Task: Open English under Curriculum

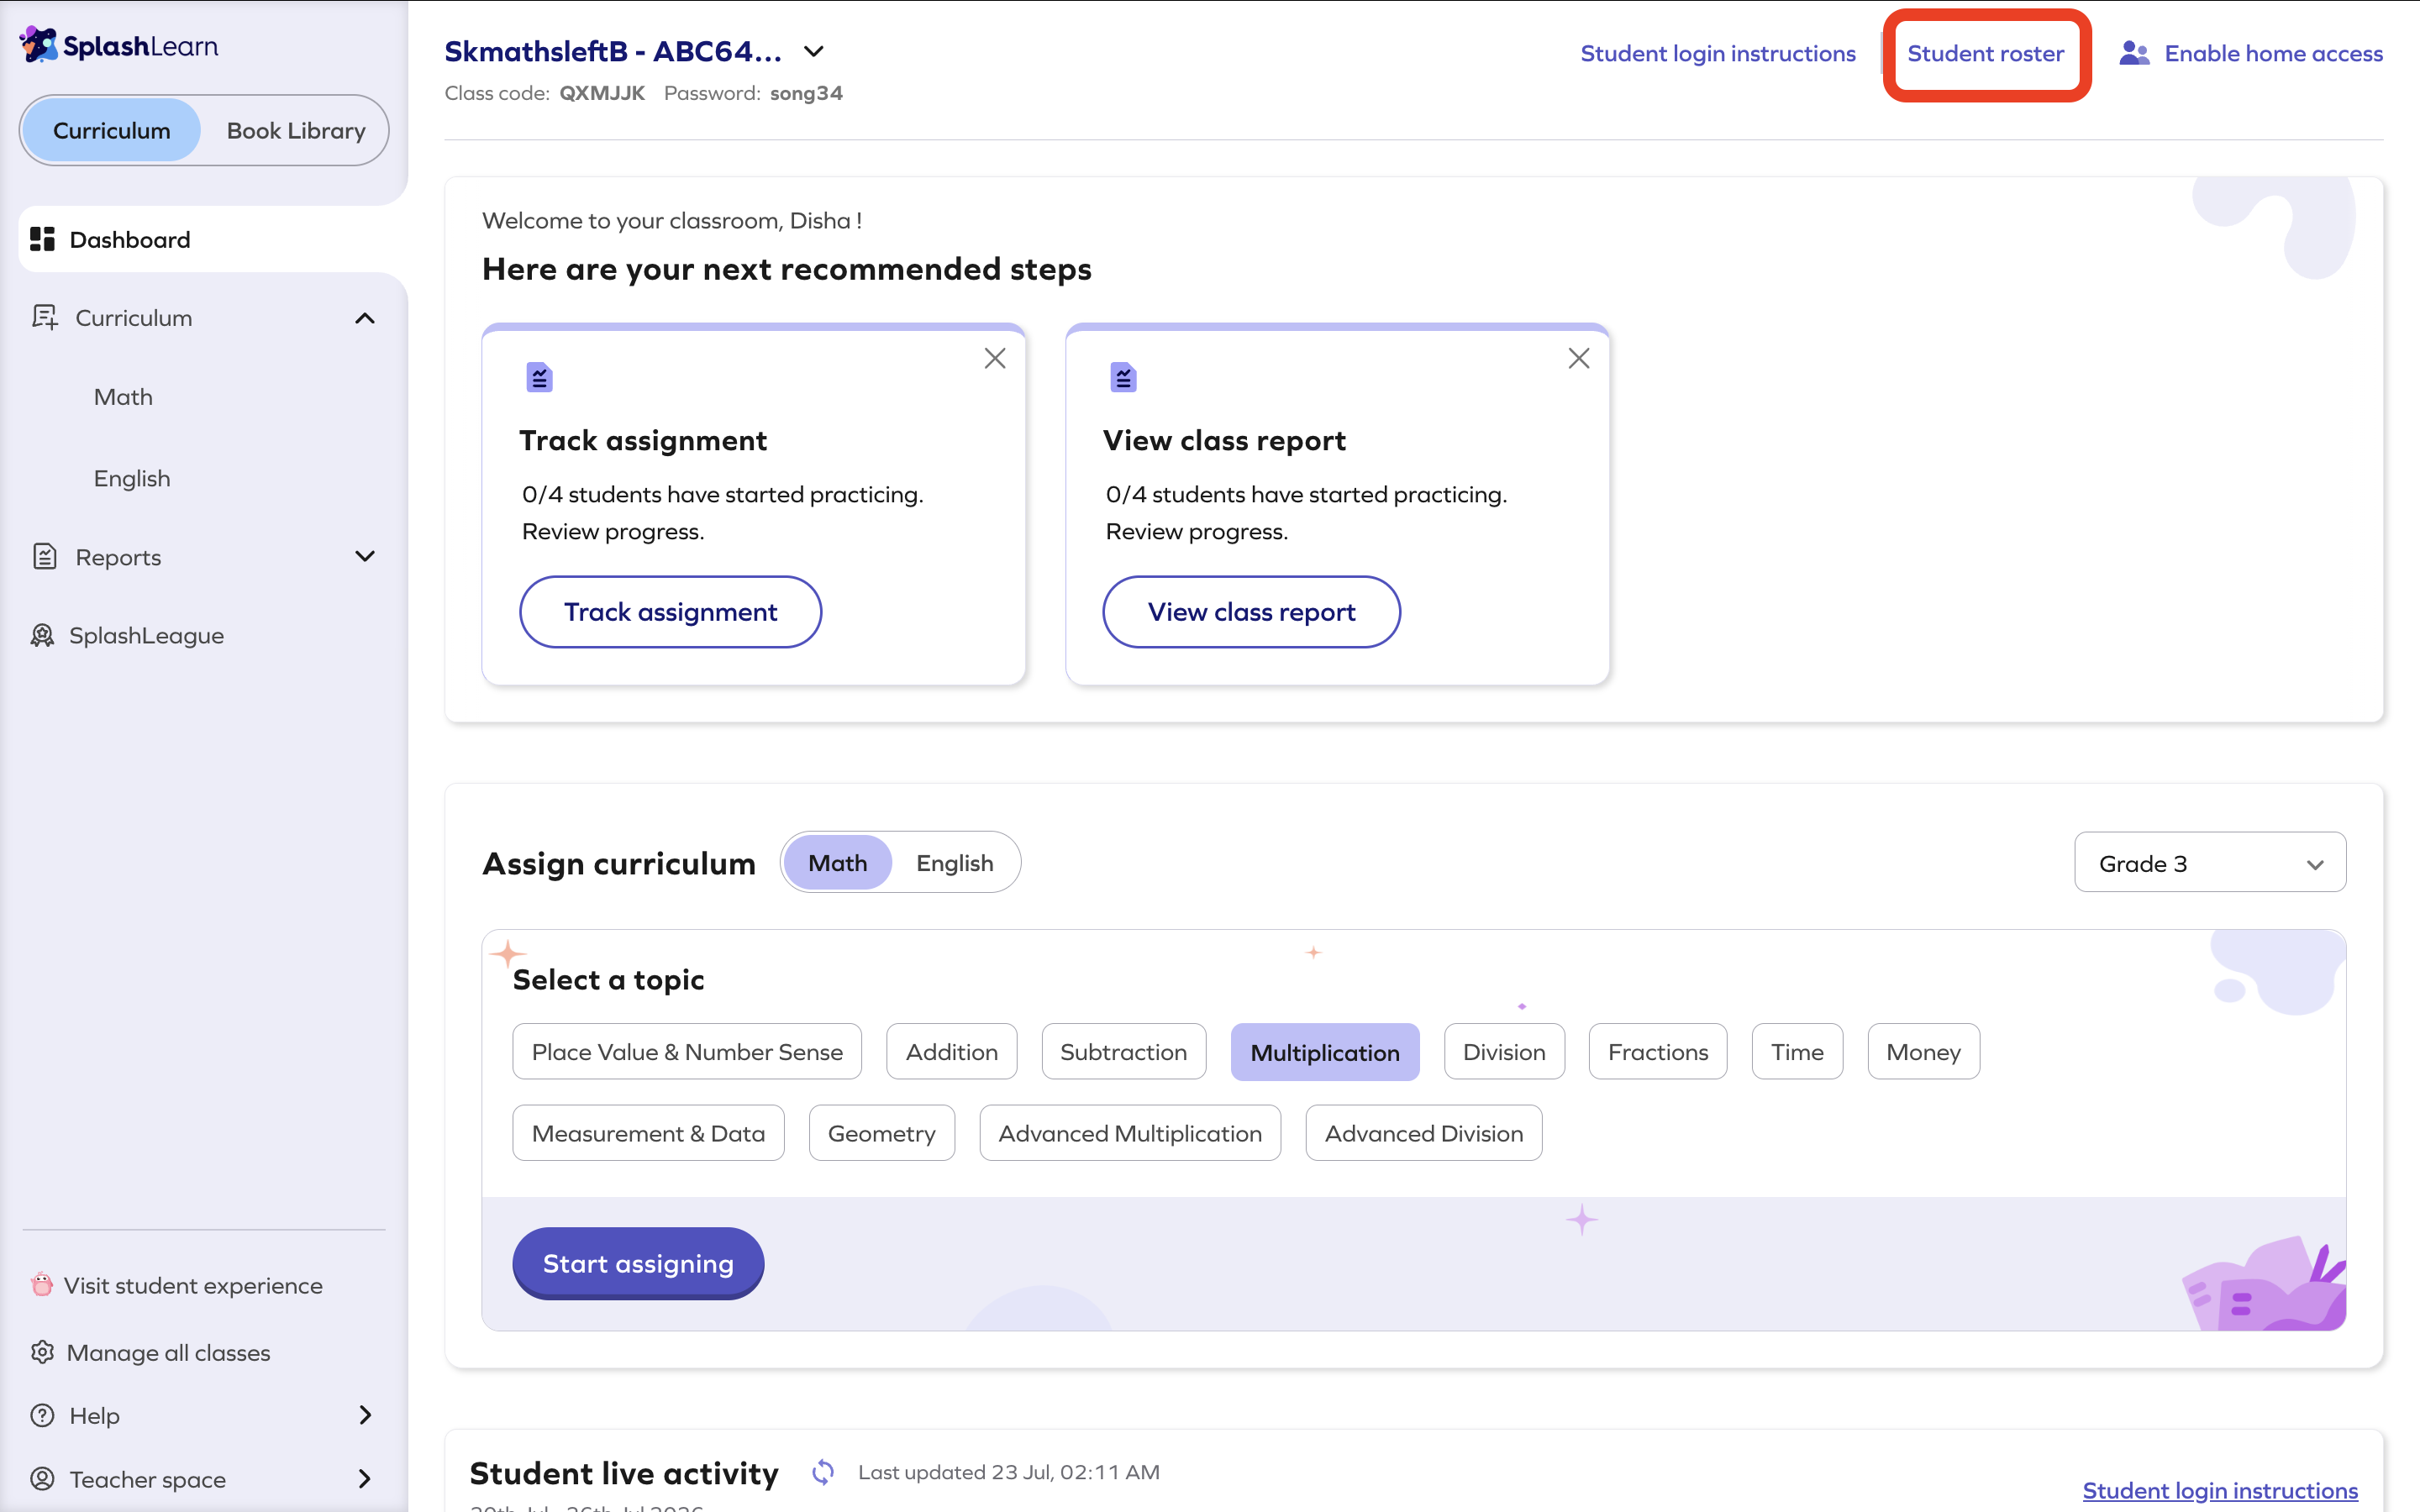Action: 132,478
